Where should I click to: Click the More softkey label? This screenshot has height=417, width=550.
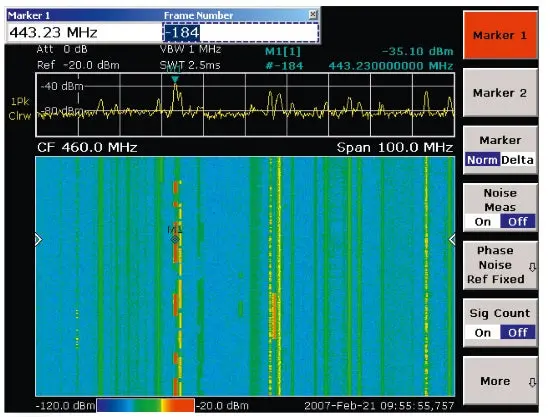pos(495,381)
